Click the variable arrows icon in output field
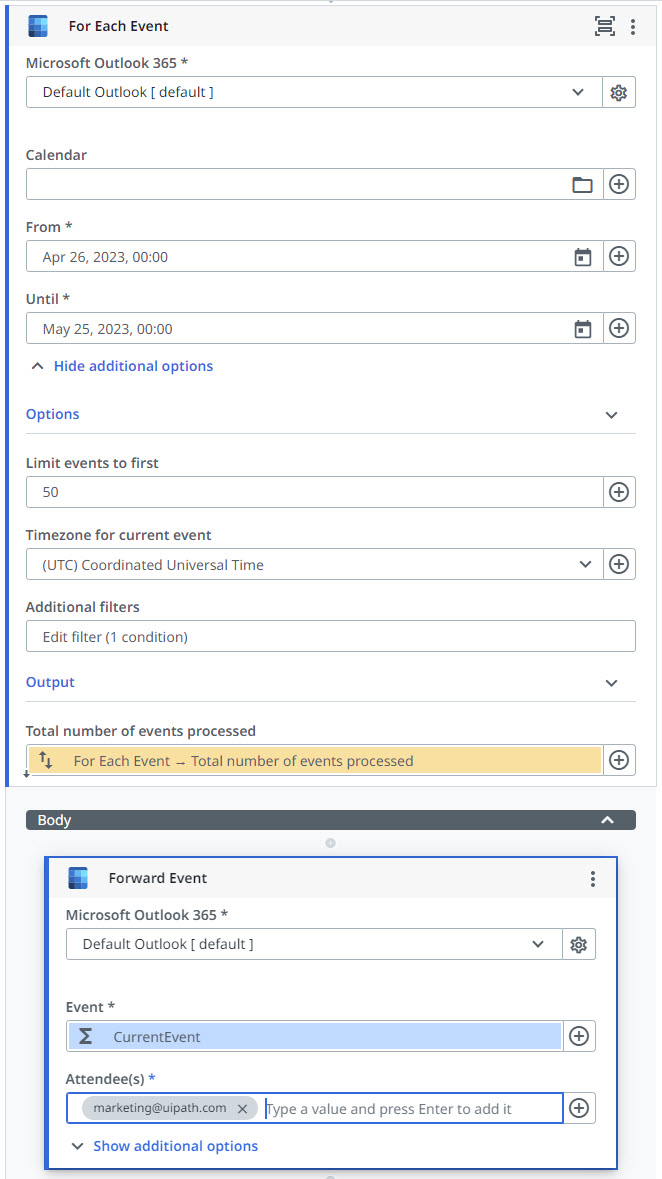662x1179 pixels. pyautogui.click(x=46, y=760)
